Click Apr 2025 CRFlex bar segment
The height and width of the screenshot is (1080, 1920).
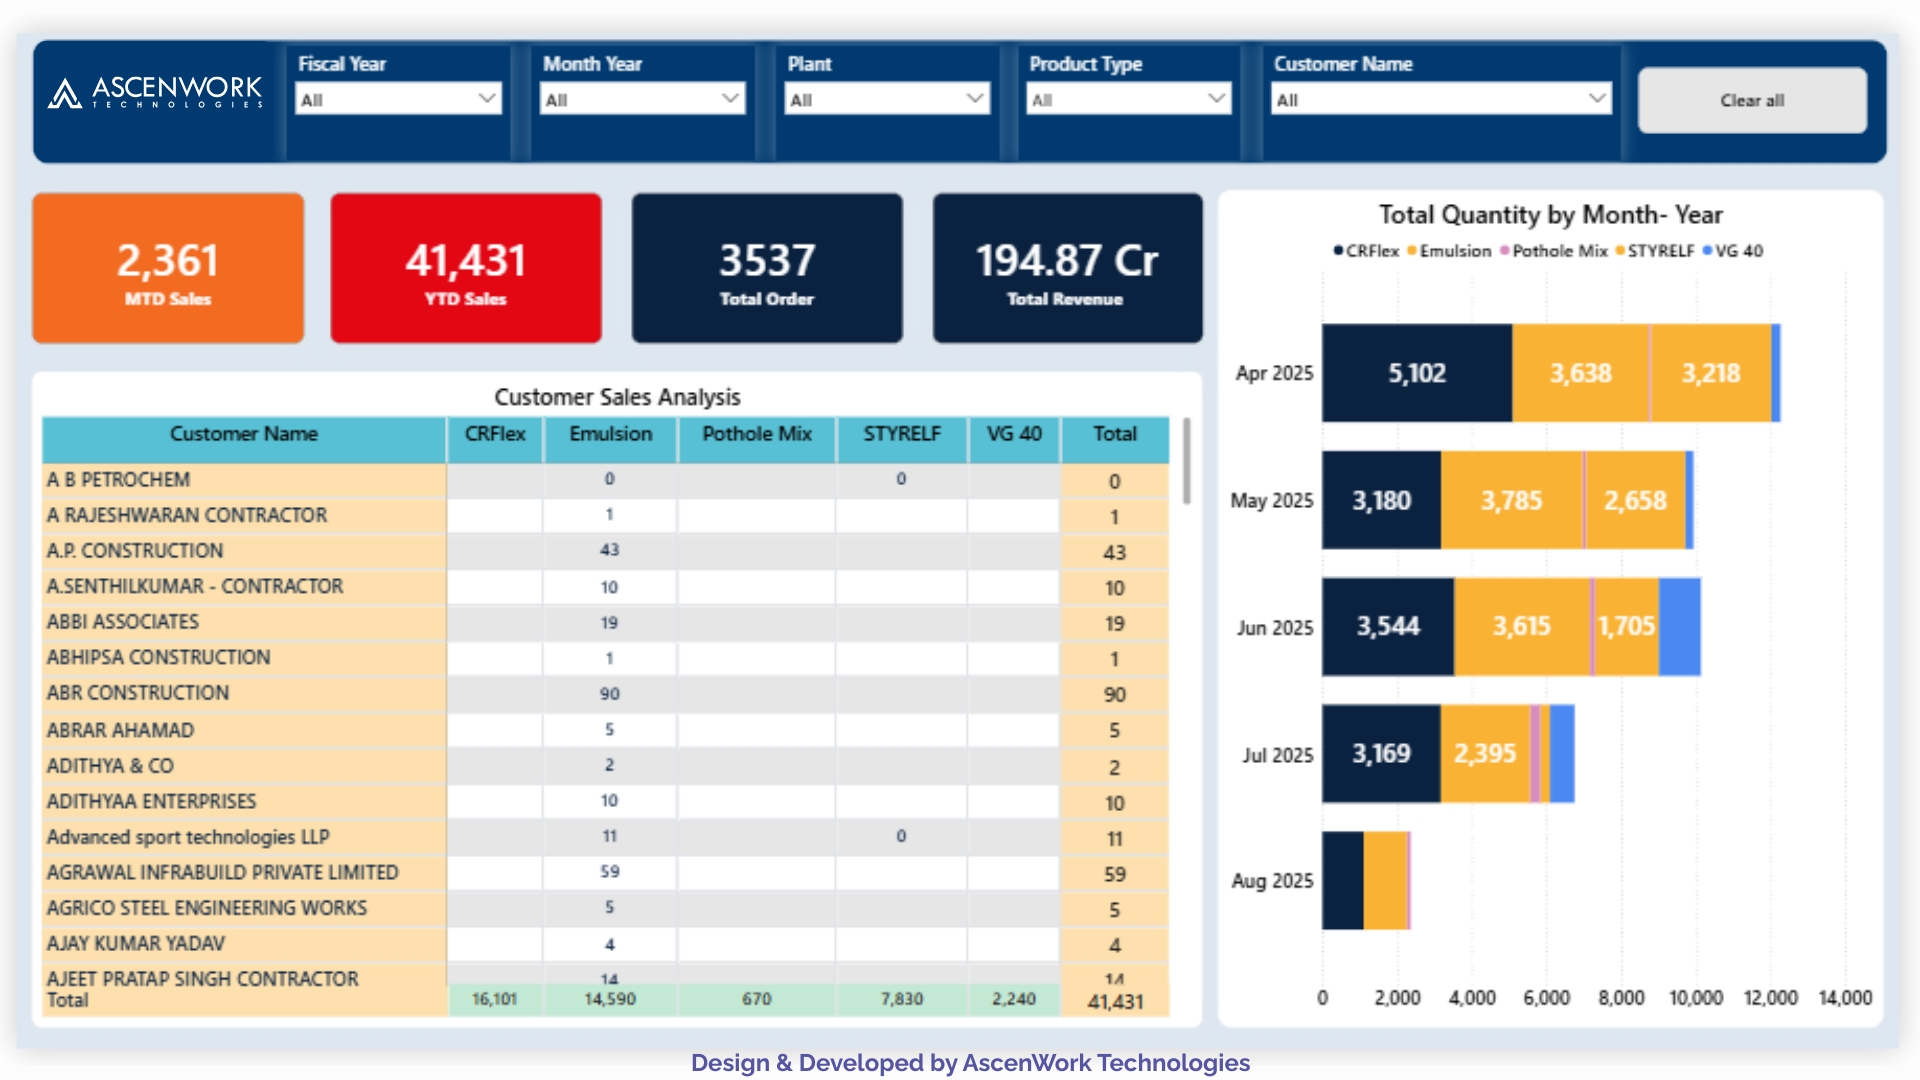click(1416, 373)
